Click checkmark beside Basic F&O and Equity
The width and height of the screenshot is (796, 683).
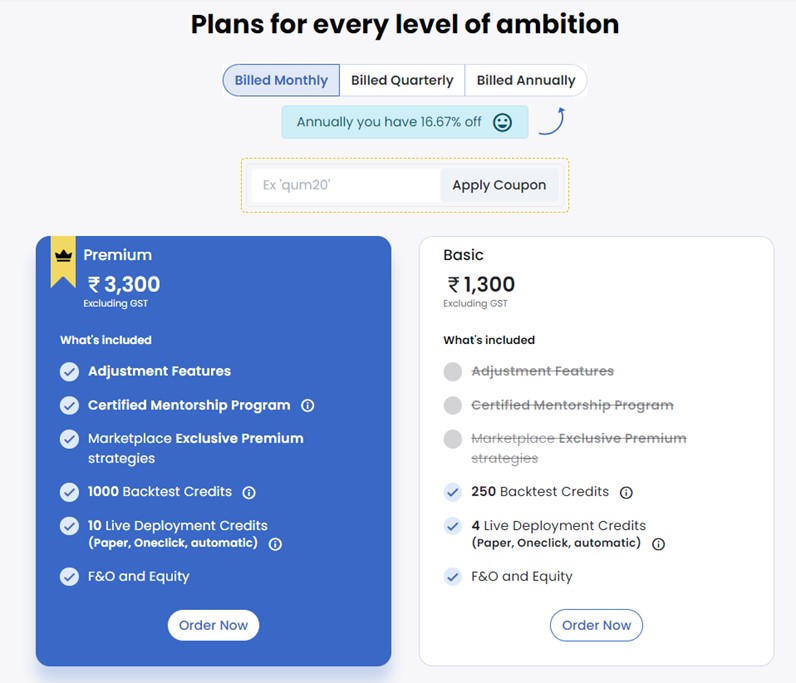(x=453, y=577)
